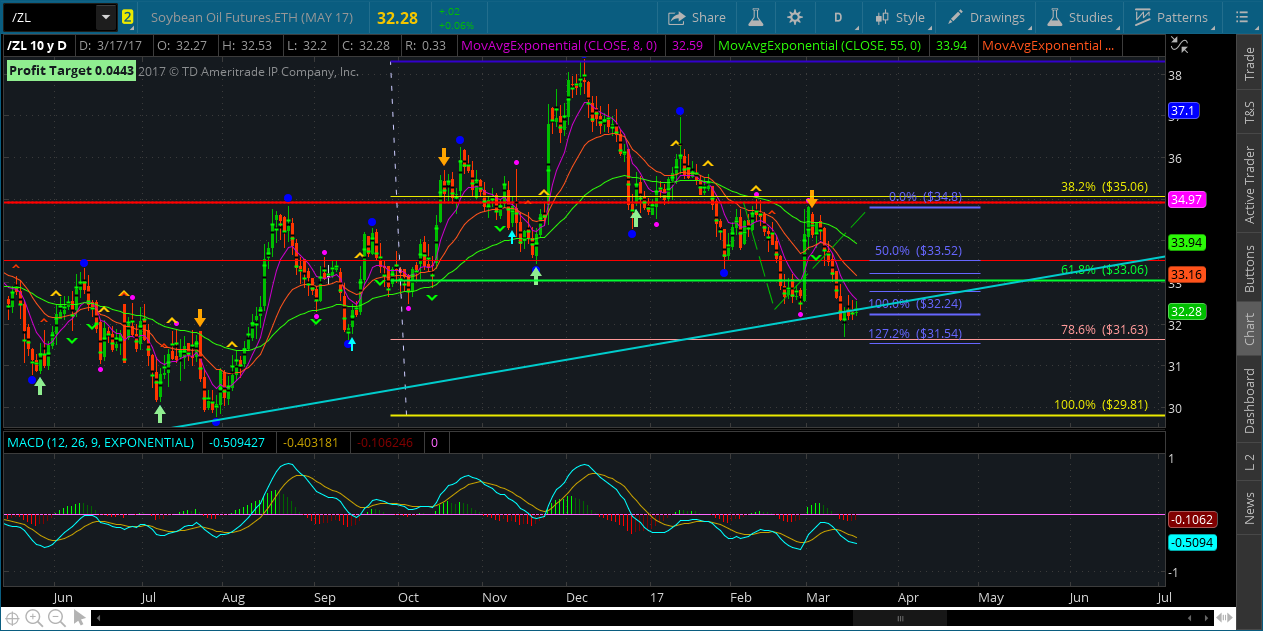Viewport: 1263px width, 631px height.
Task: Click the 61.8% ($33.06) Fibonacci label
Action: click(x=1105, y=270)
